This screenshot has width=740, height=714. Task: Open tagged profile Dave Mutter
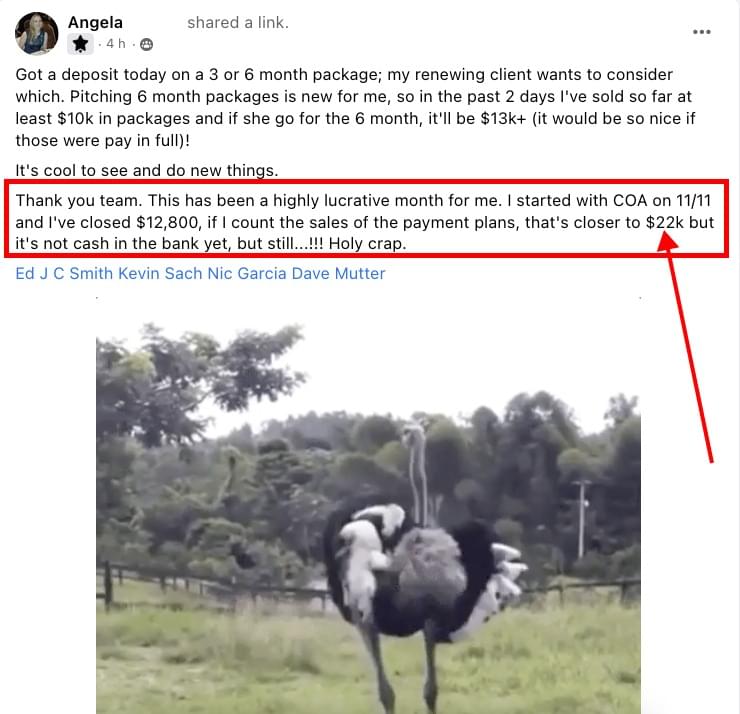338,273
